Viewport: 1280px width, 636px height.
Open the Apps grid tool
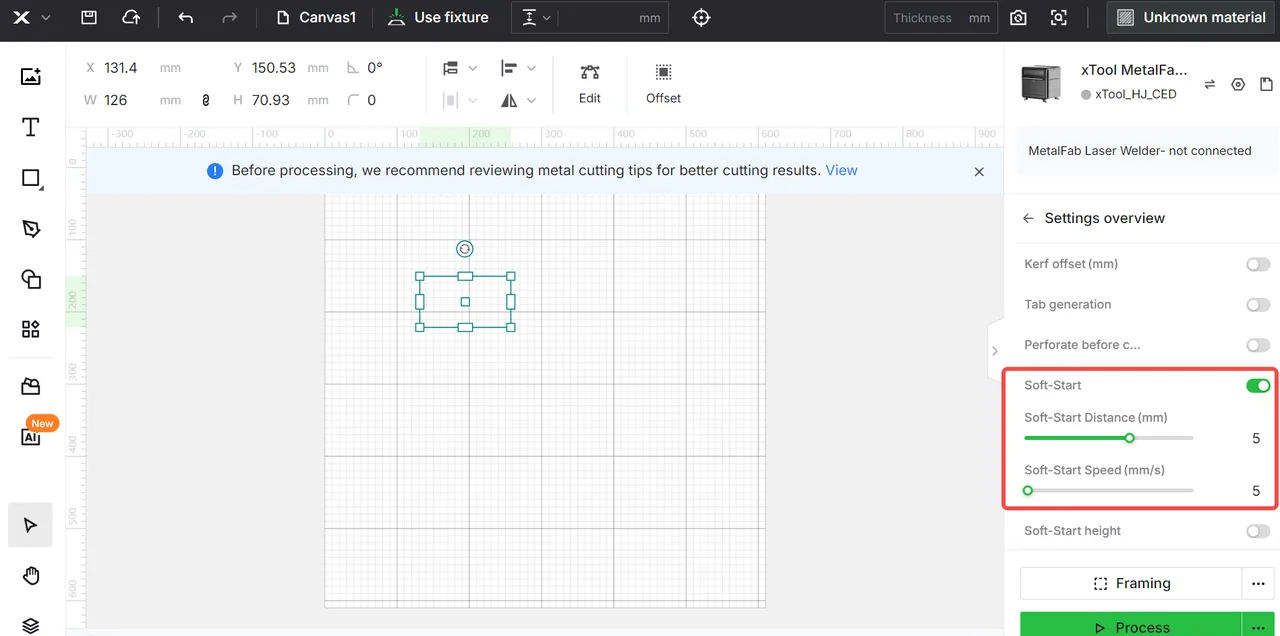pos(31,329)
